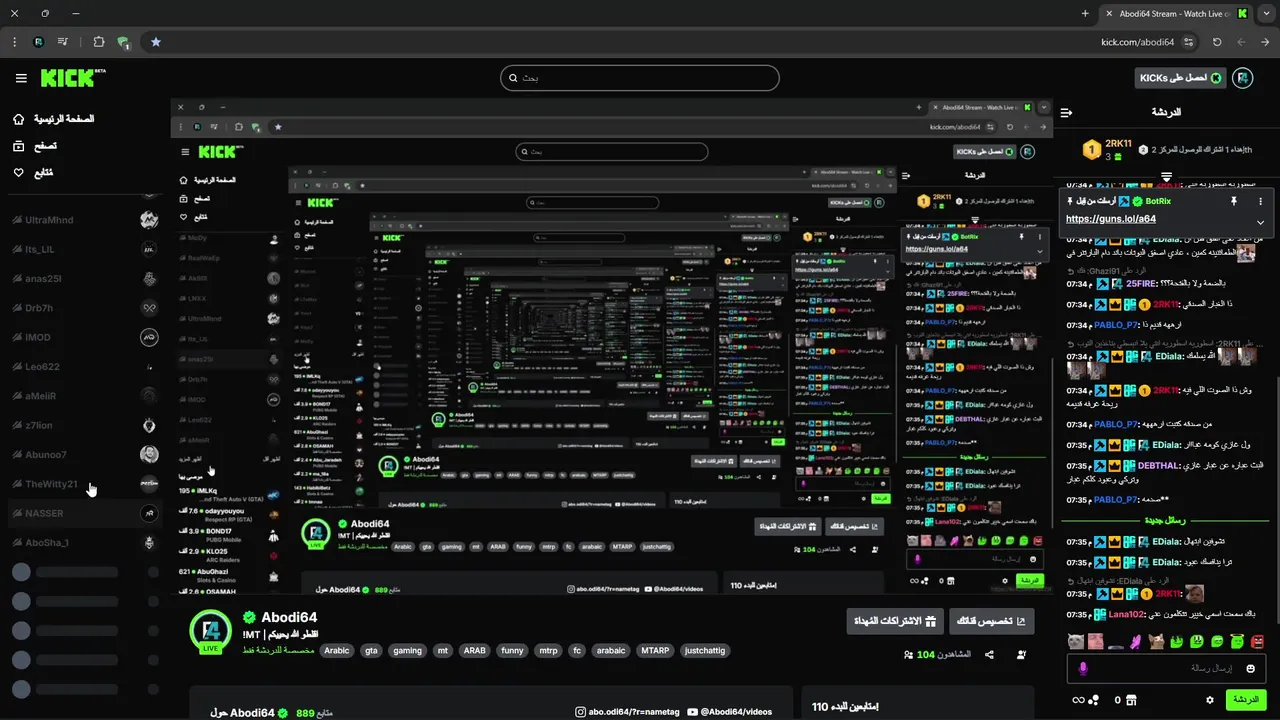Click BotRix username in pinned message

1158,201
